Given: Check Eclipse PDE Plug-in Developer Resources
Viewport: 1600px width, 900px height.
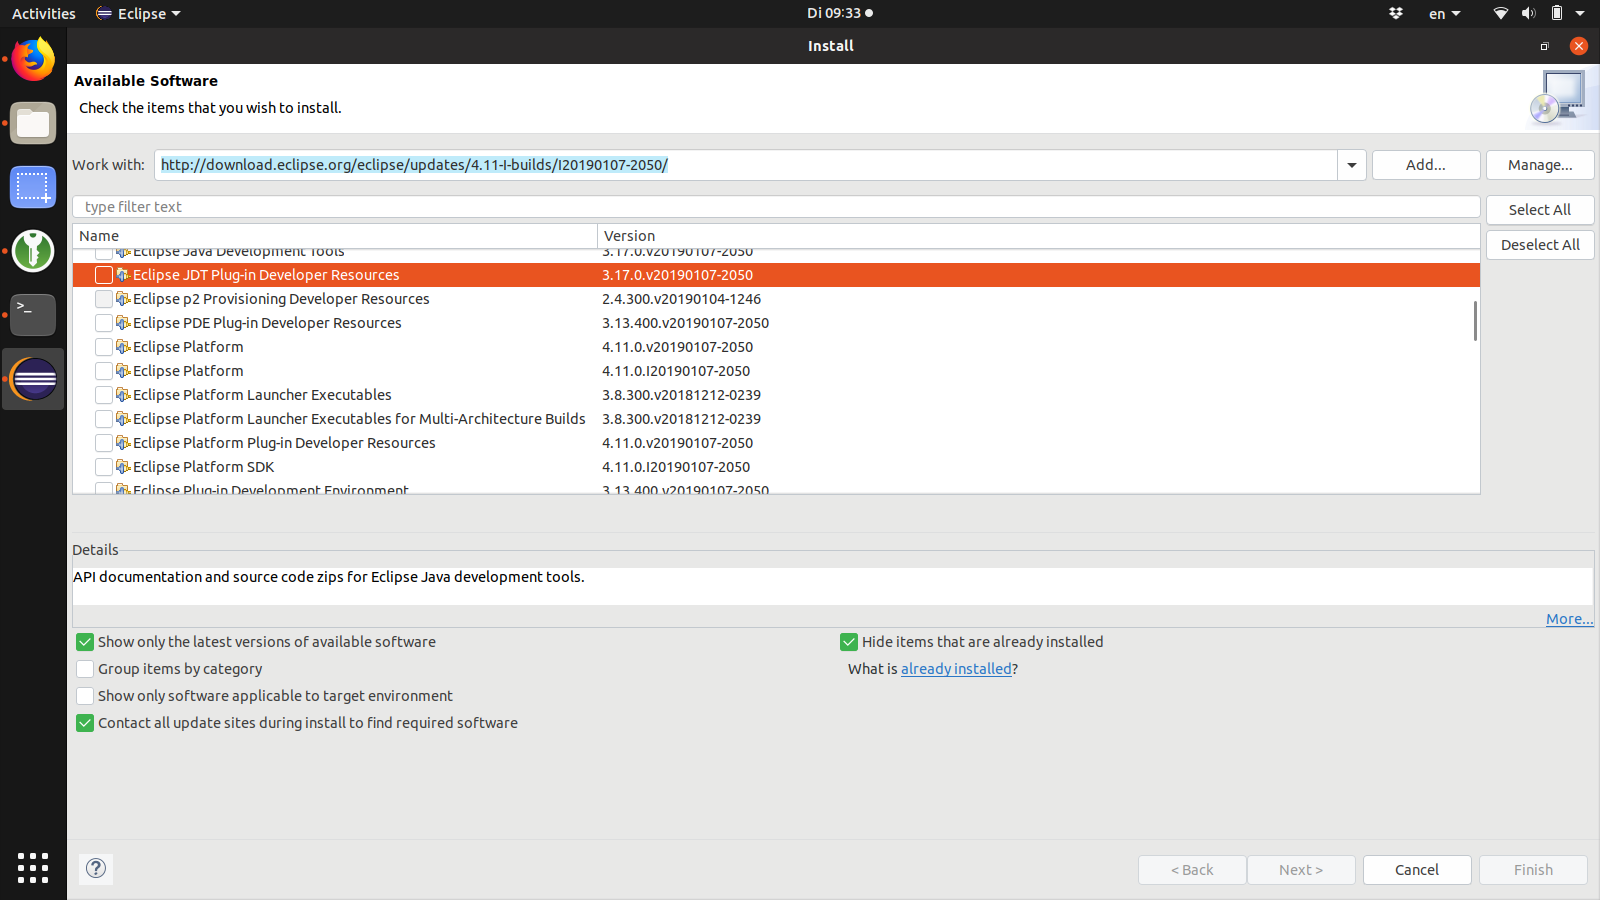Looking at the screenshot, I should coord(104,323).
